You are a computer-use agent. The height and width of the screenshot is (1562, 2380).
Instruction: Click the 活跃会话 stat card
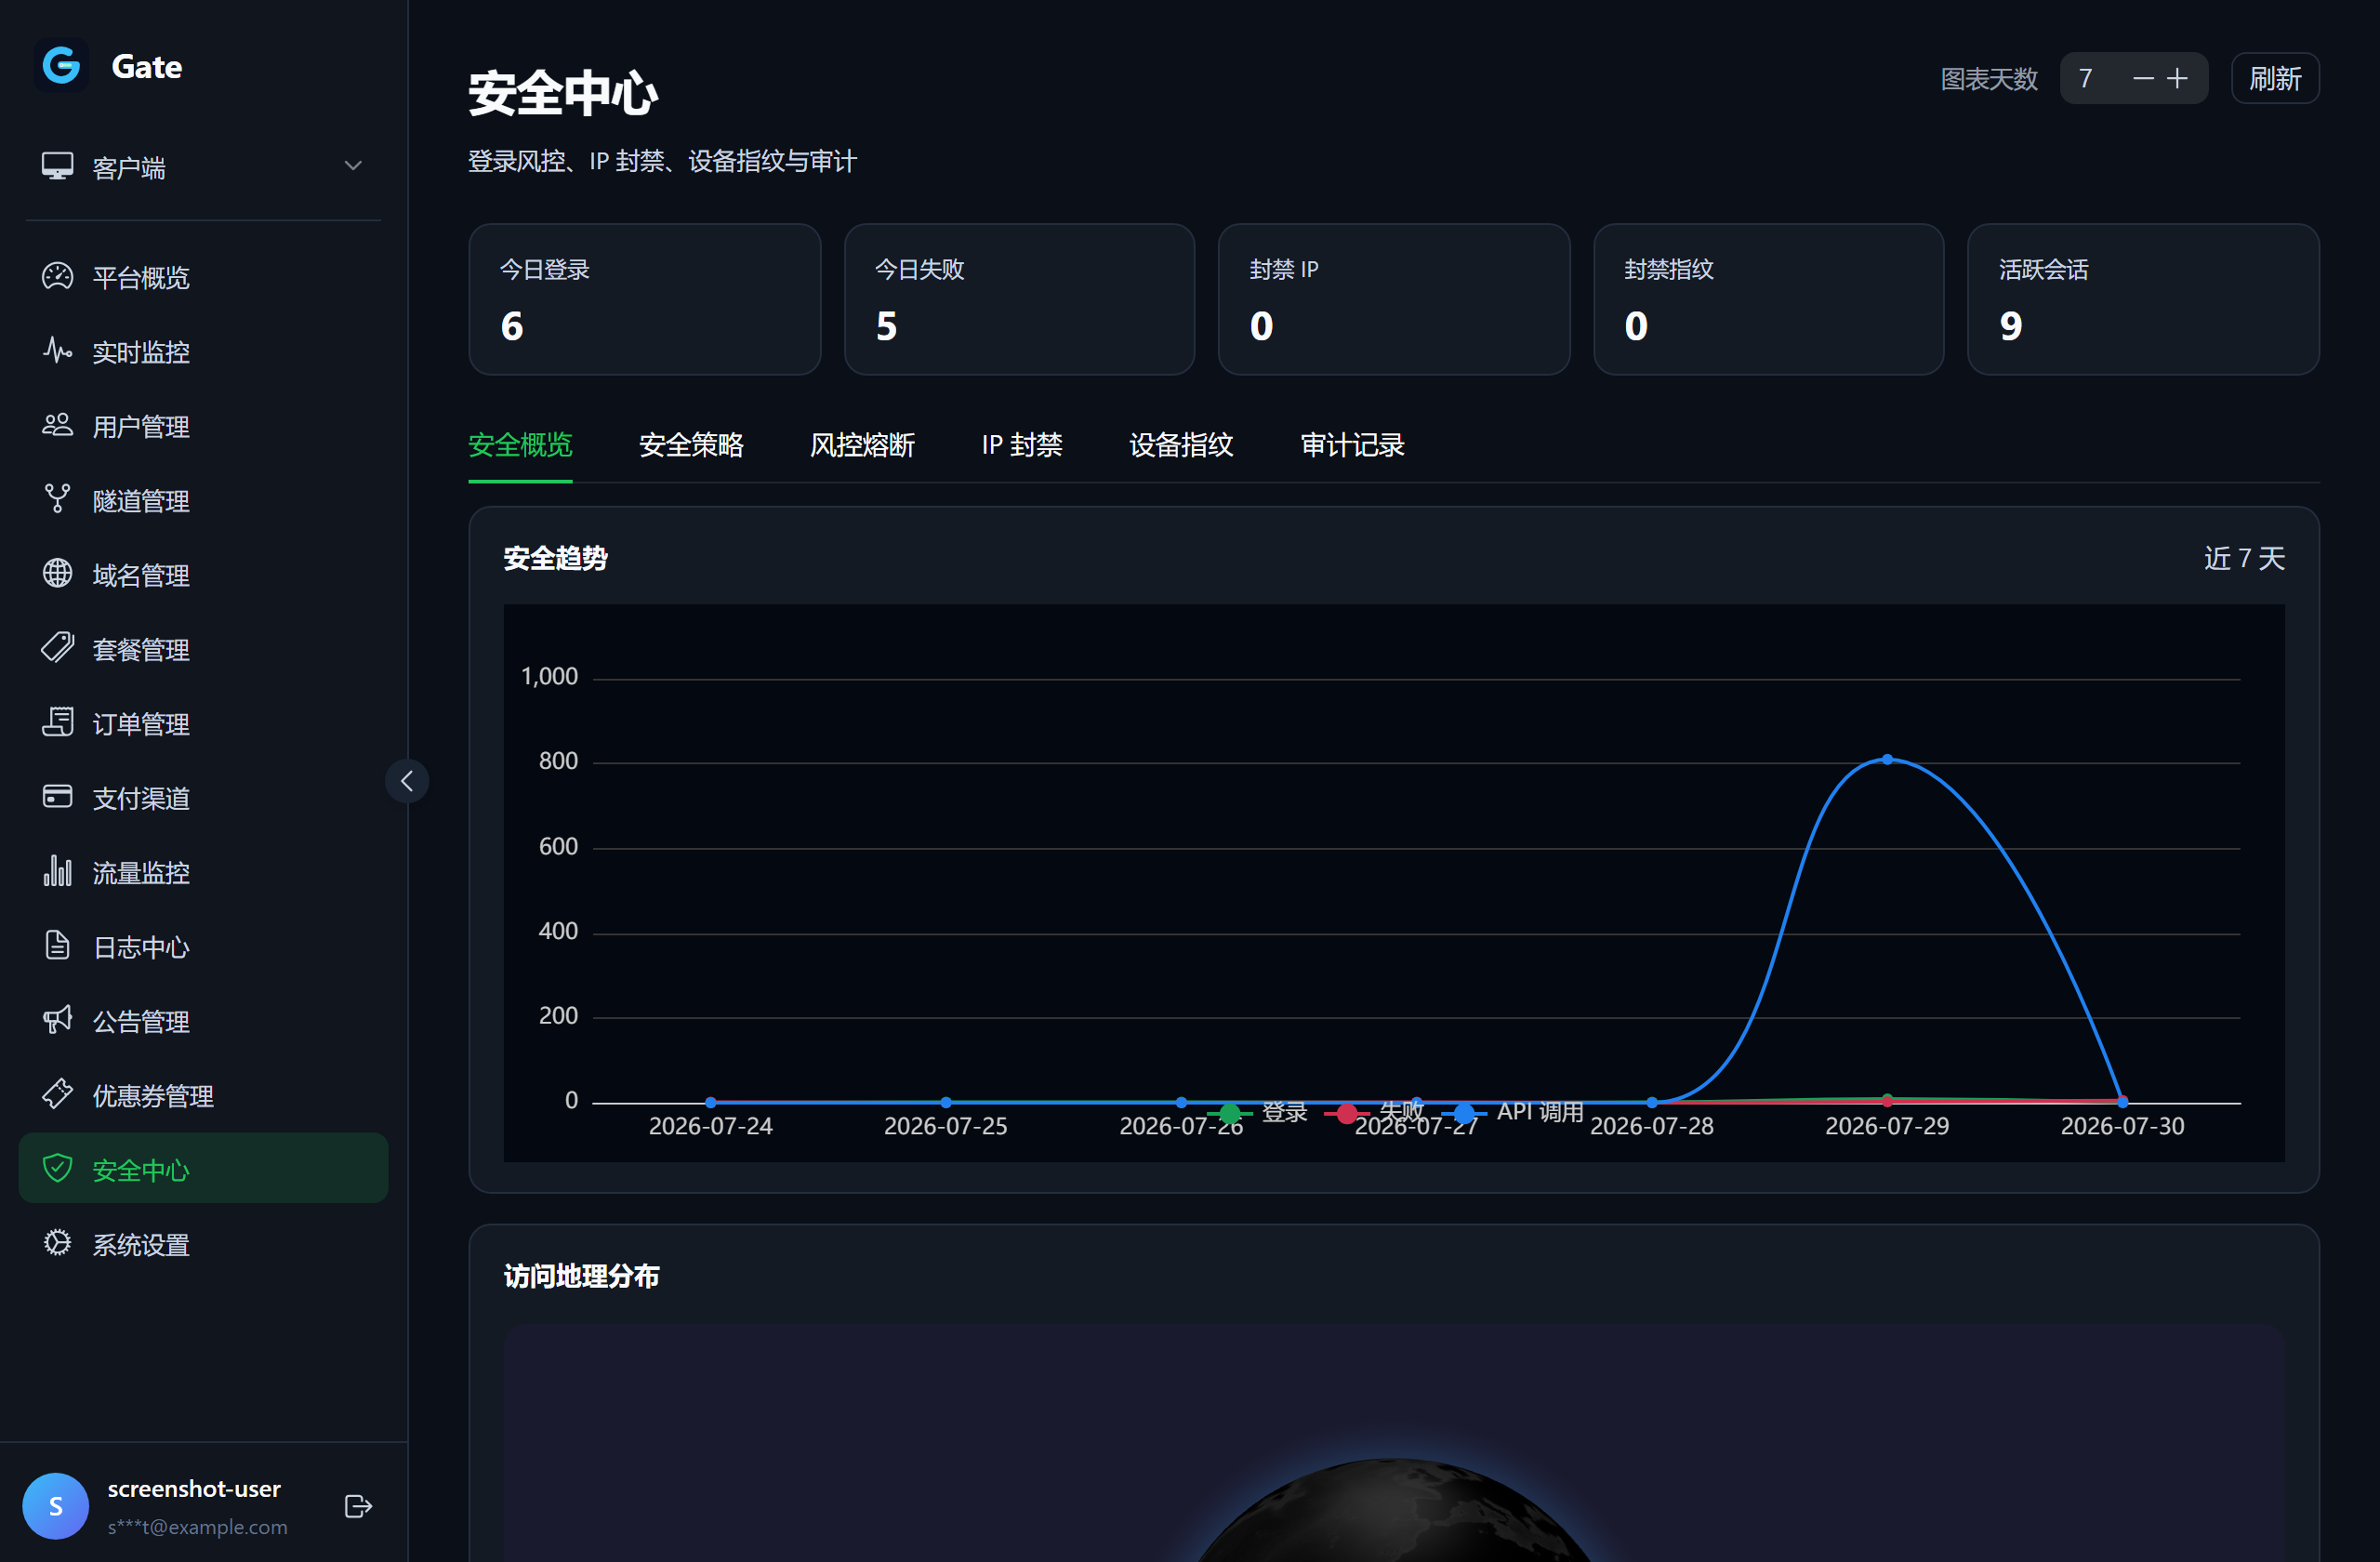click(x=2143, y=299)
